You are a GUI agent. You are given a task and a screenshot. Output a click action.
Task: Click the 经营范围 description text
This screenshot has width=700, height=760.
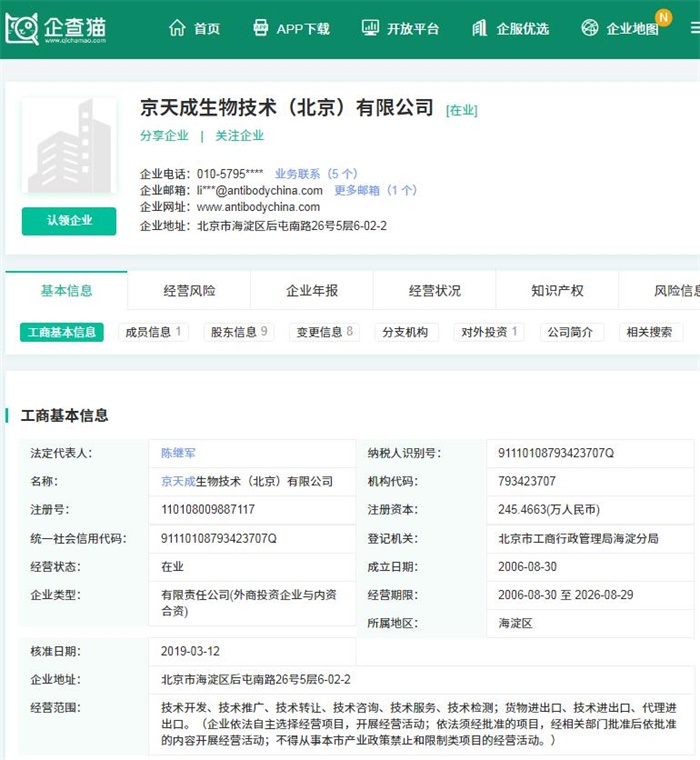(x=419, y=724)
